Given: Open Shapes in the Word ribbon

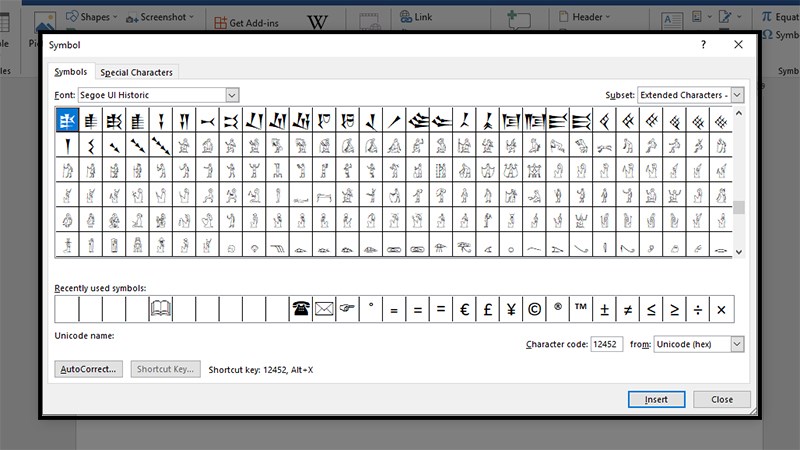Looking at the screenshot, I should 92,17.
